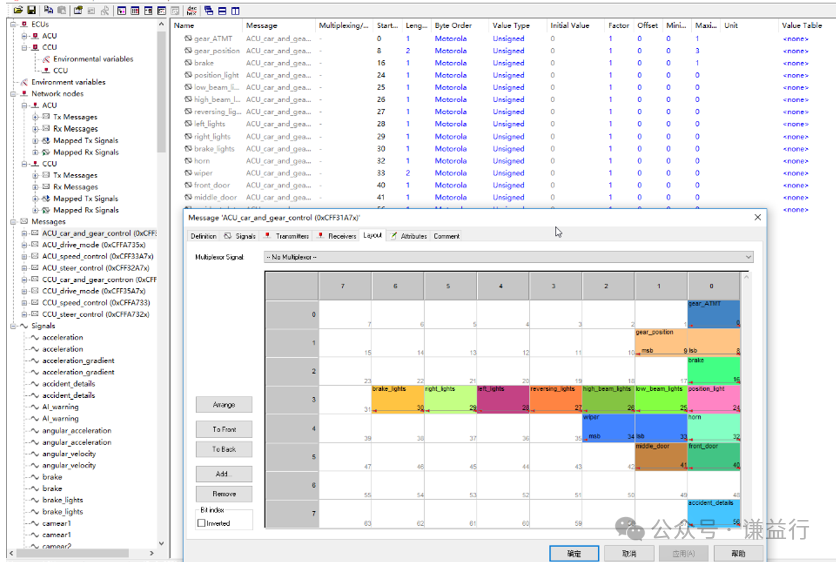Select the Attributes tab
The height and width of the screenshot is (562, 836).
409,236
